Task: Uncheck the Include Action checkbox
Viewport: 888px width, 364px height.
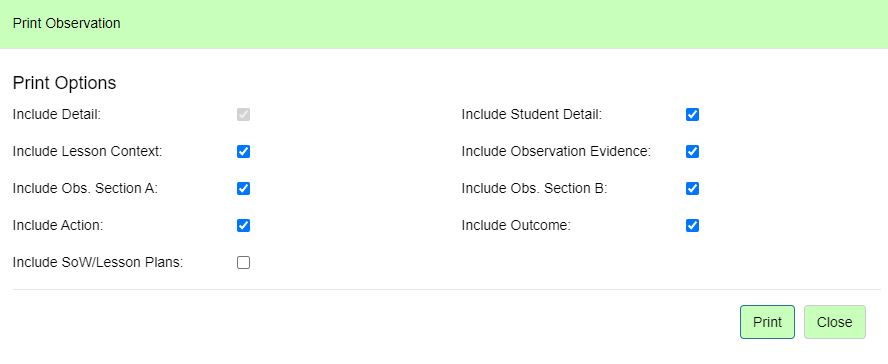Action: [x=244, y=225]
